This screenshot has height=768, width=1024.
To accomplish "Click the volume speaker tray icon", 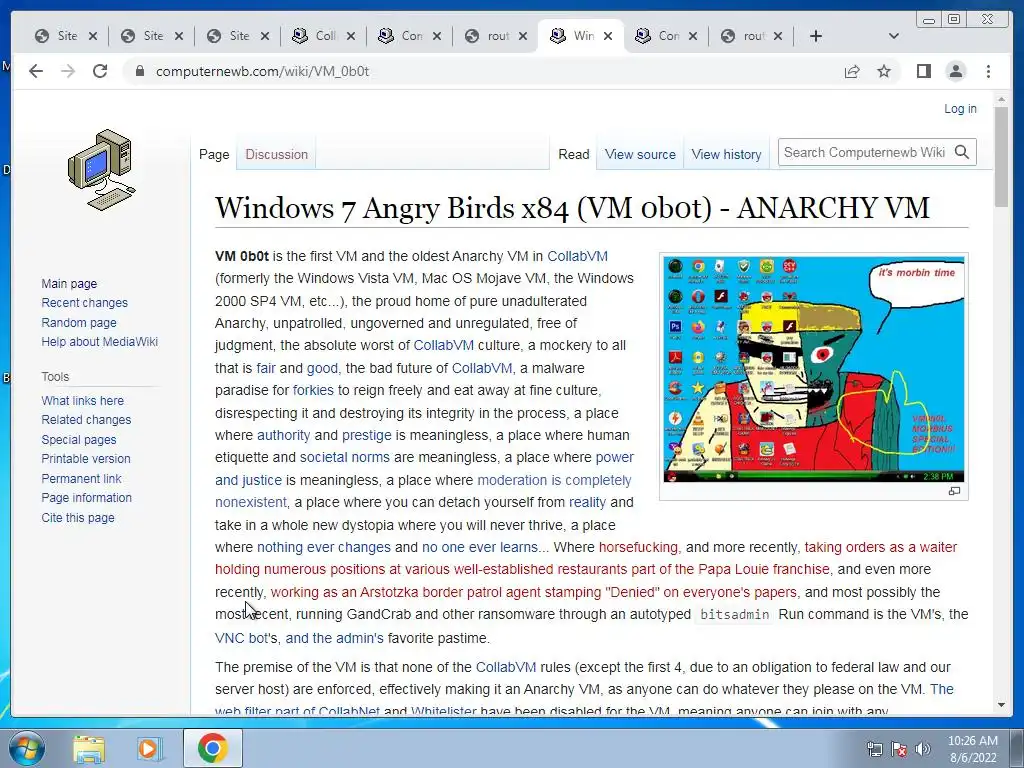I will tap(923, 750).
